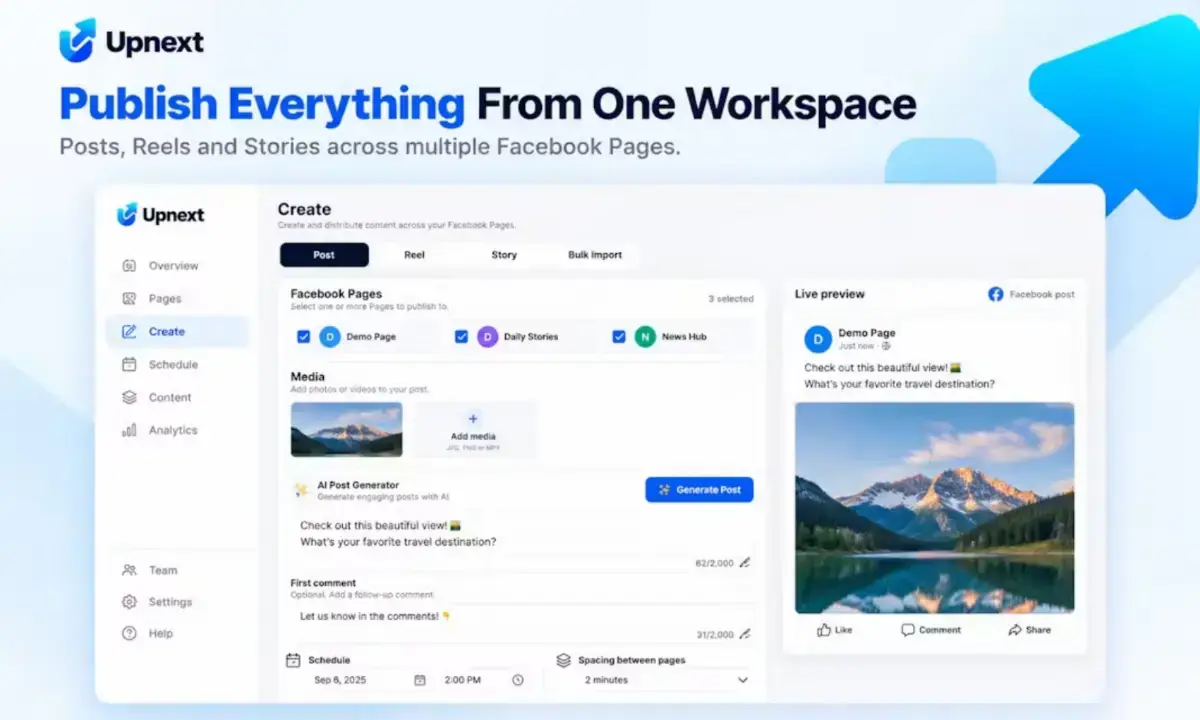Click the Schedule calendar icon in sidebar

coord(129,364)
